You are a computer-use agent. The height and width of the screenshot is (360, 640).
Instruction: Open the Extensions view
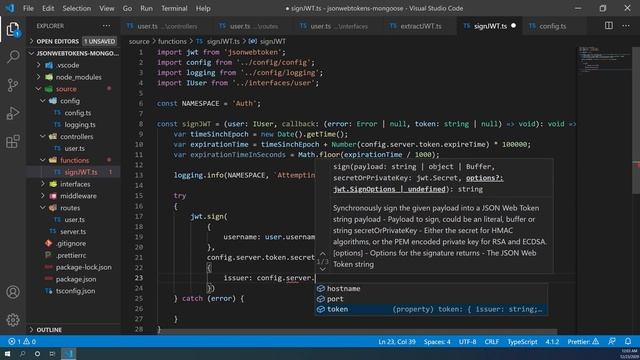[x=13, y=142]
